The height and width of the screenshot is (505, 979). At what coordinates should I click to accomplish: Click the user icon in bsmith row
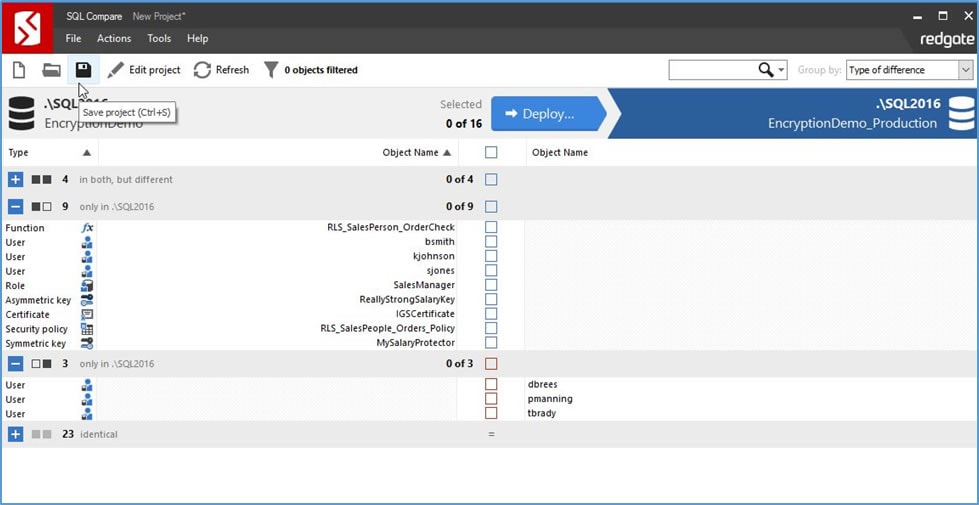click(x=87, y=242)
